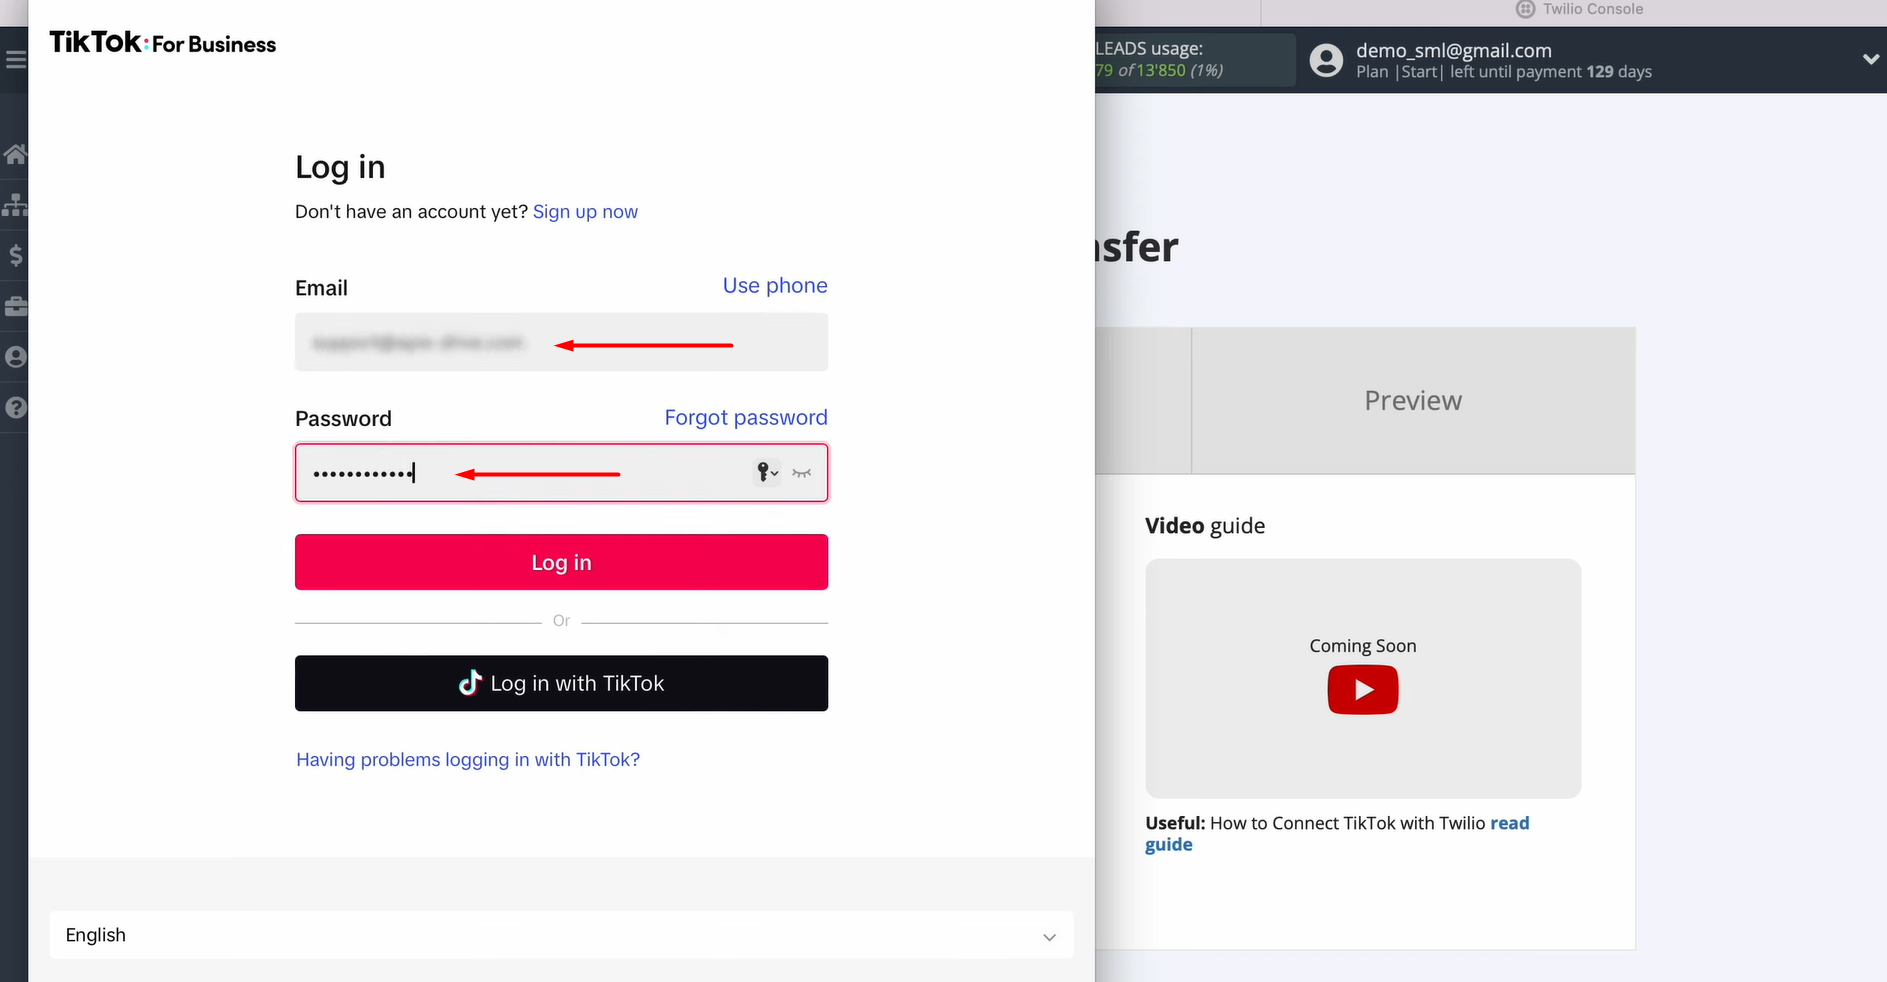Open the connections hierarchy icon in sidebar
Screen dimensions: 1887x982
point(16,205)
